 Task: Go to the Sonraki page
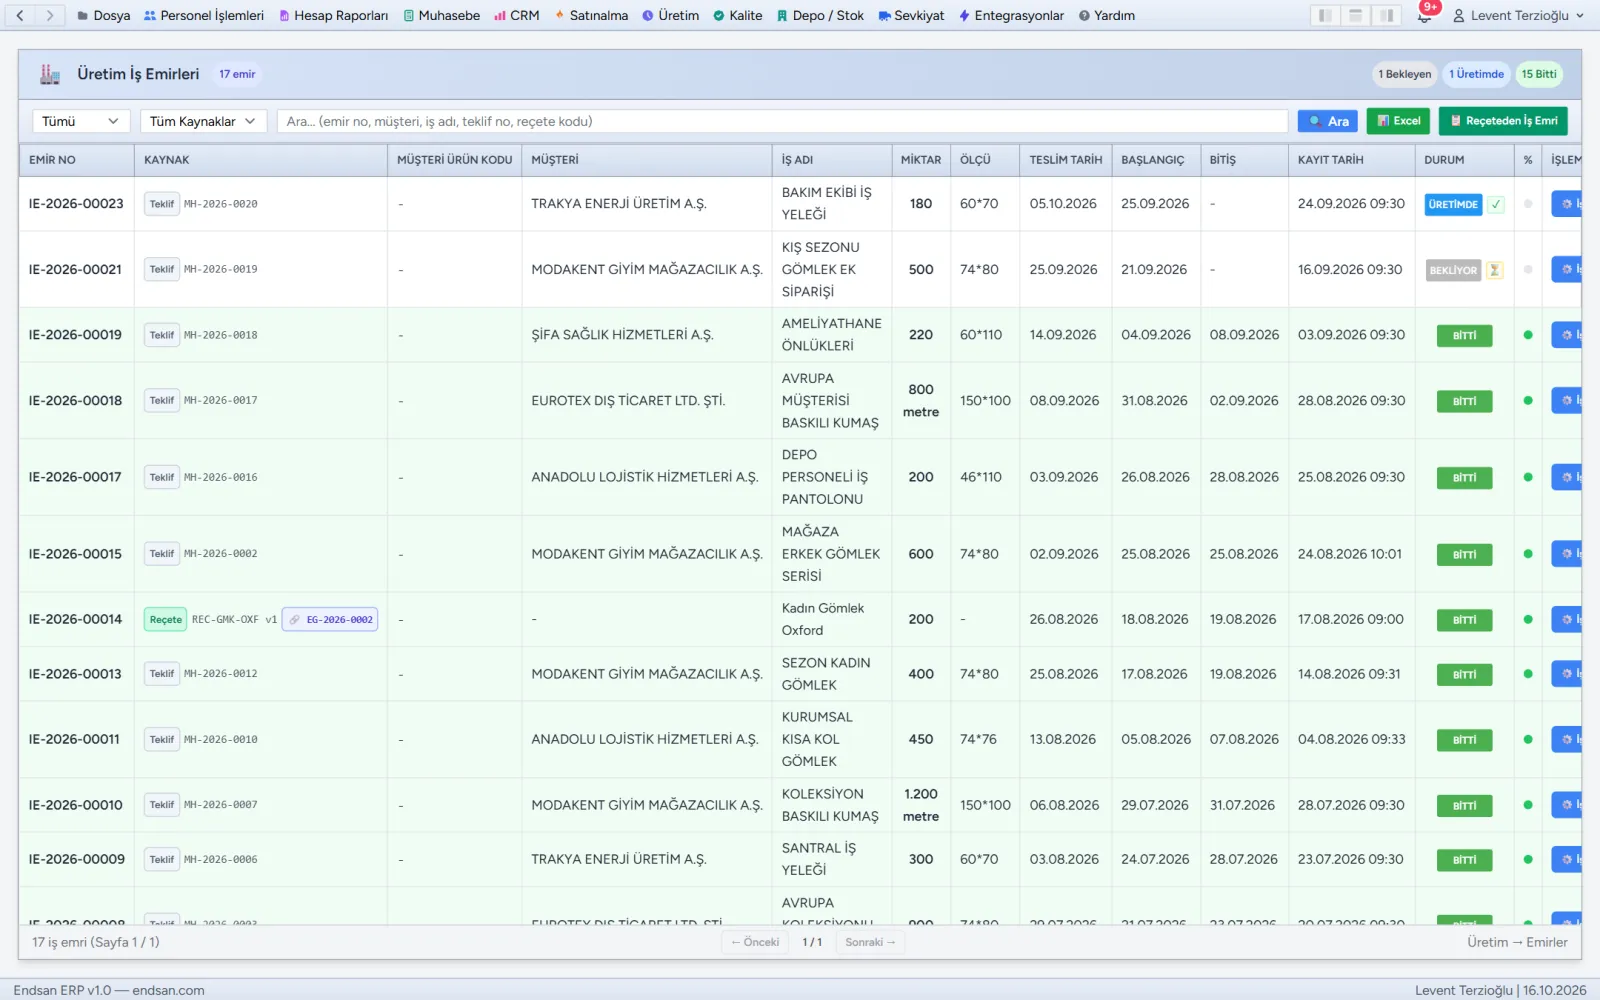pos(870,942)
